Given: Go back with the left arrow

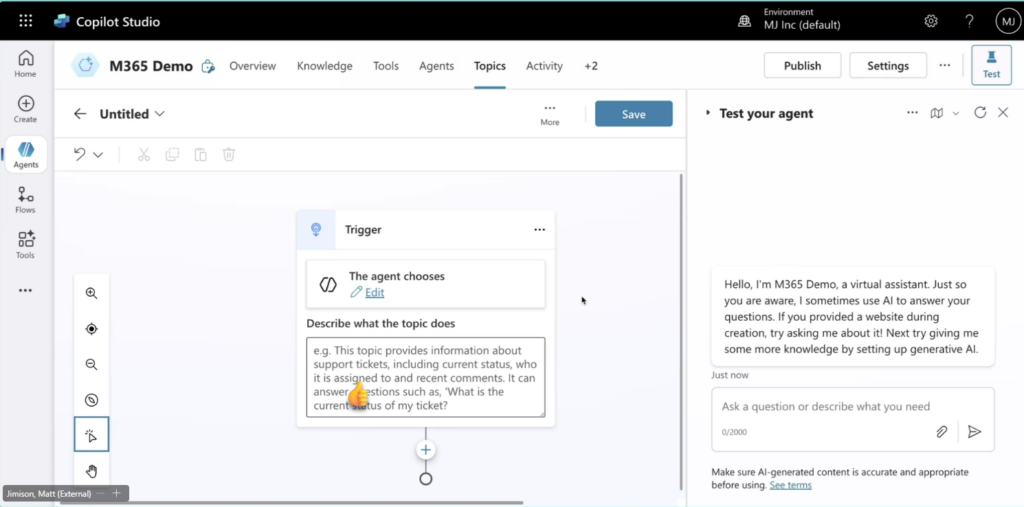Looking at the screenshot, I should 80,114.
